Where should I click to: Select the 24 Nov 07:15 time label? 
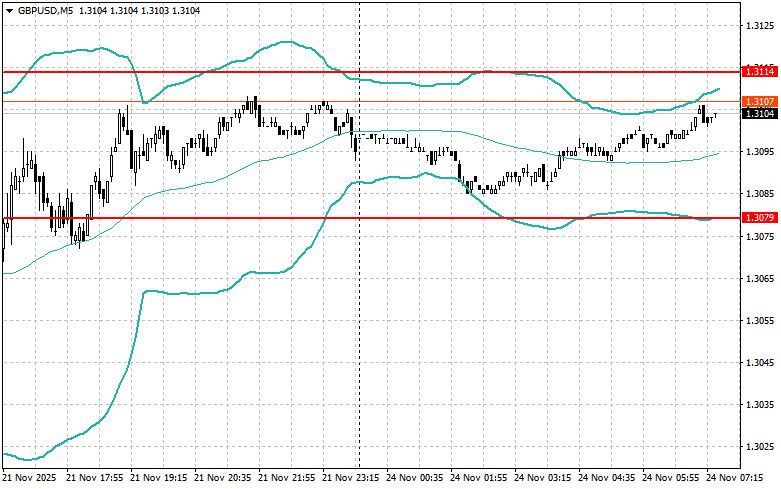coord(734,478)
